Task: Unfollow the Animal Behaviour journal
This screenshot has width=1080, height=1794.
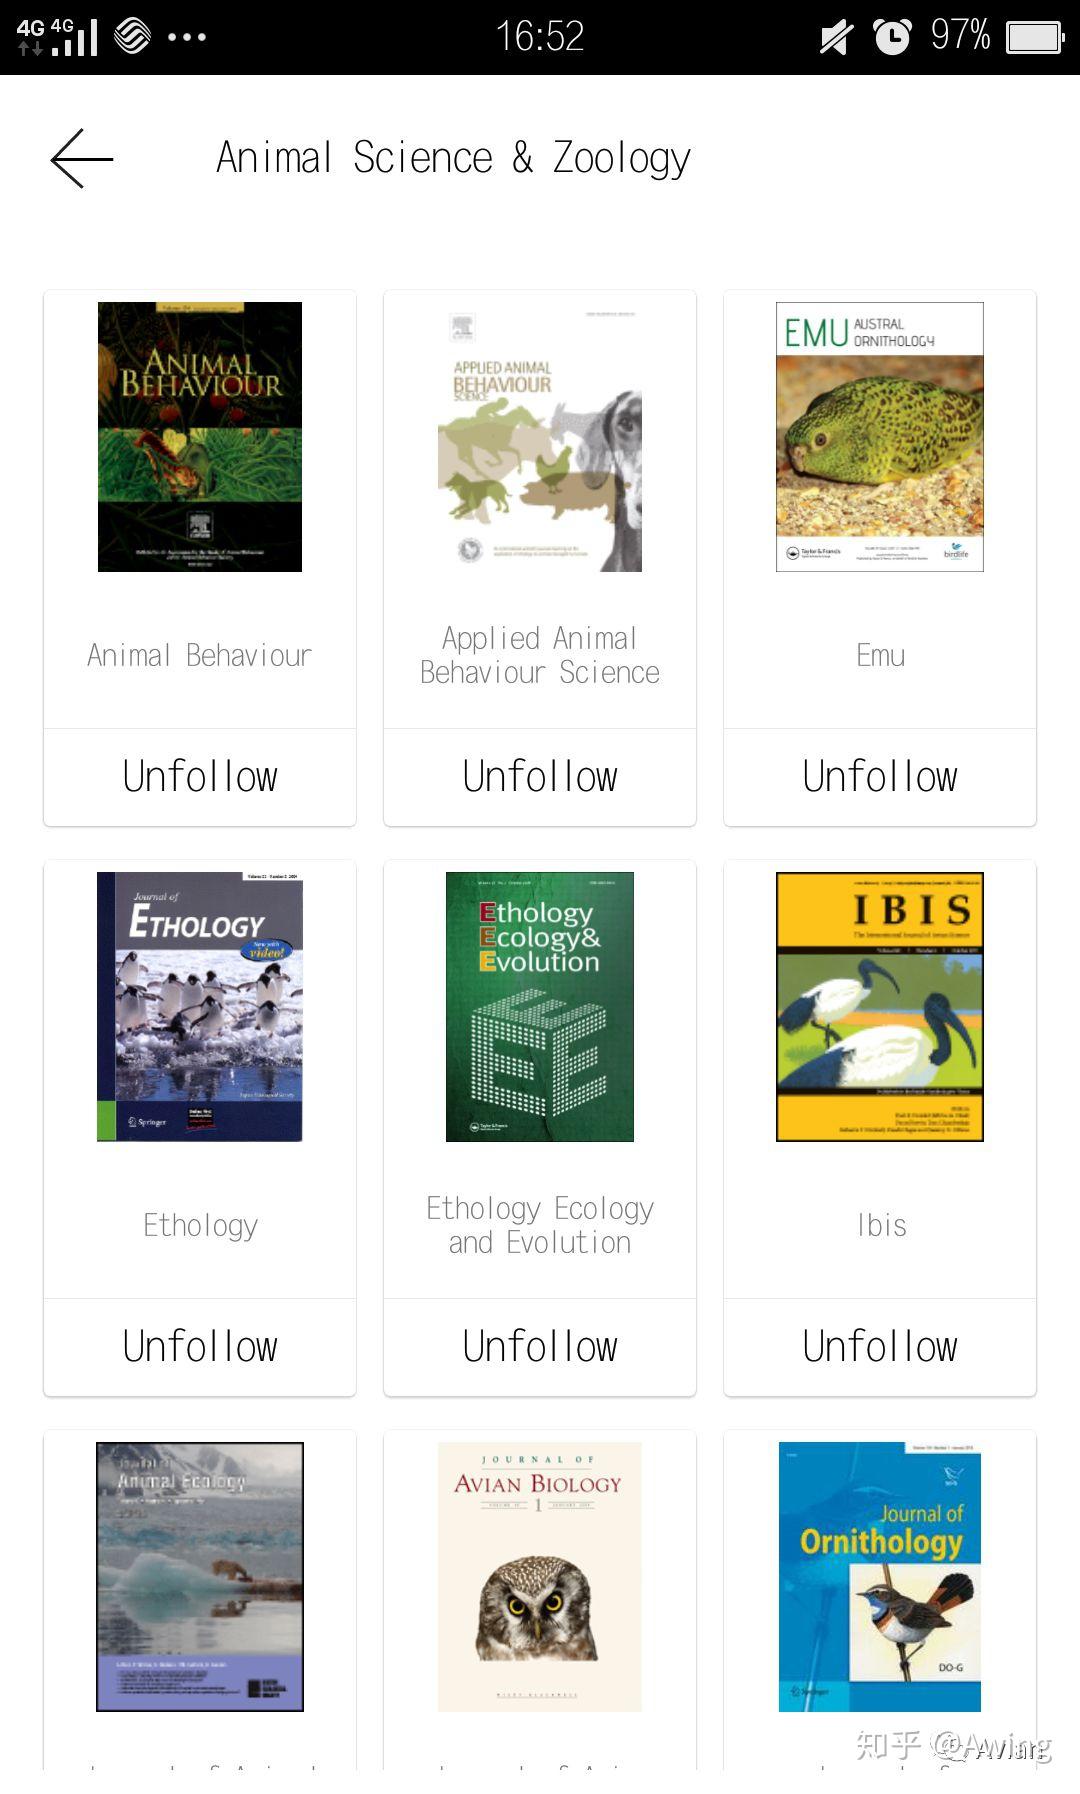Action: point(200,777)
